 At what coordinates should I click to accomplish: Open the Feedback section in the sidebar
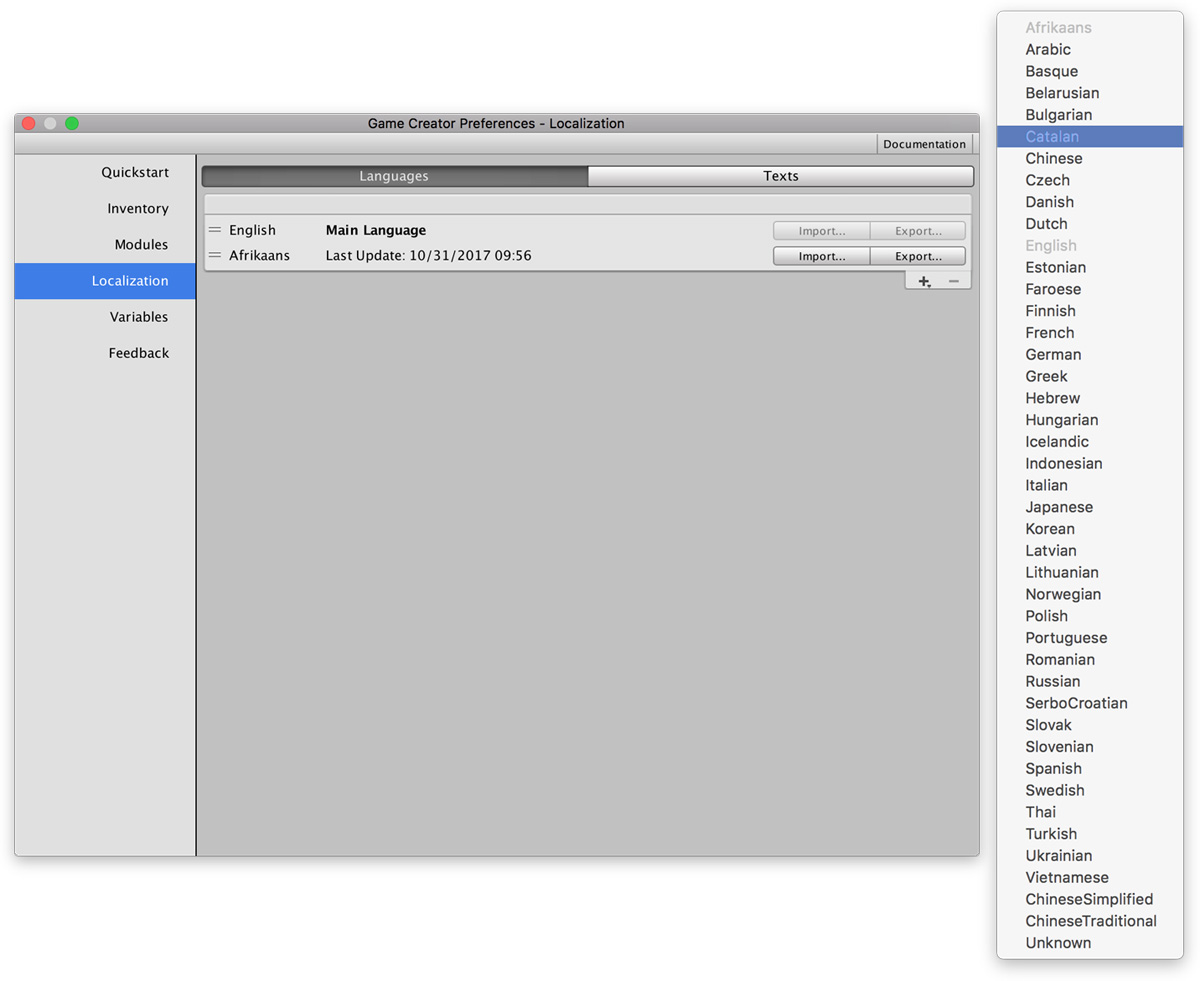(x=105, y=353)
